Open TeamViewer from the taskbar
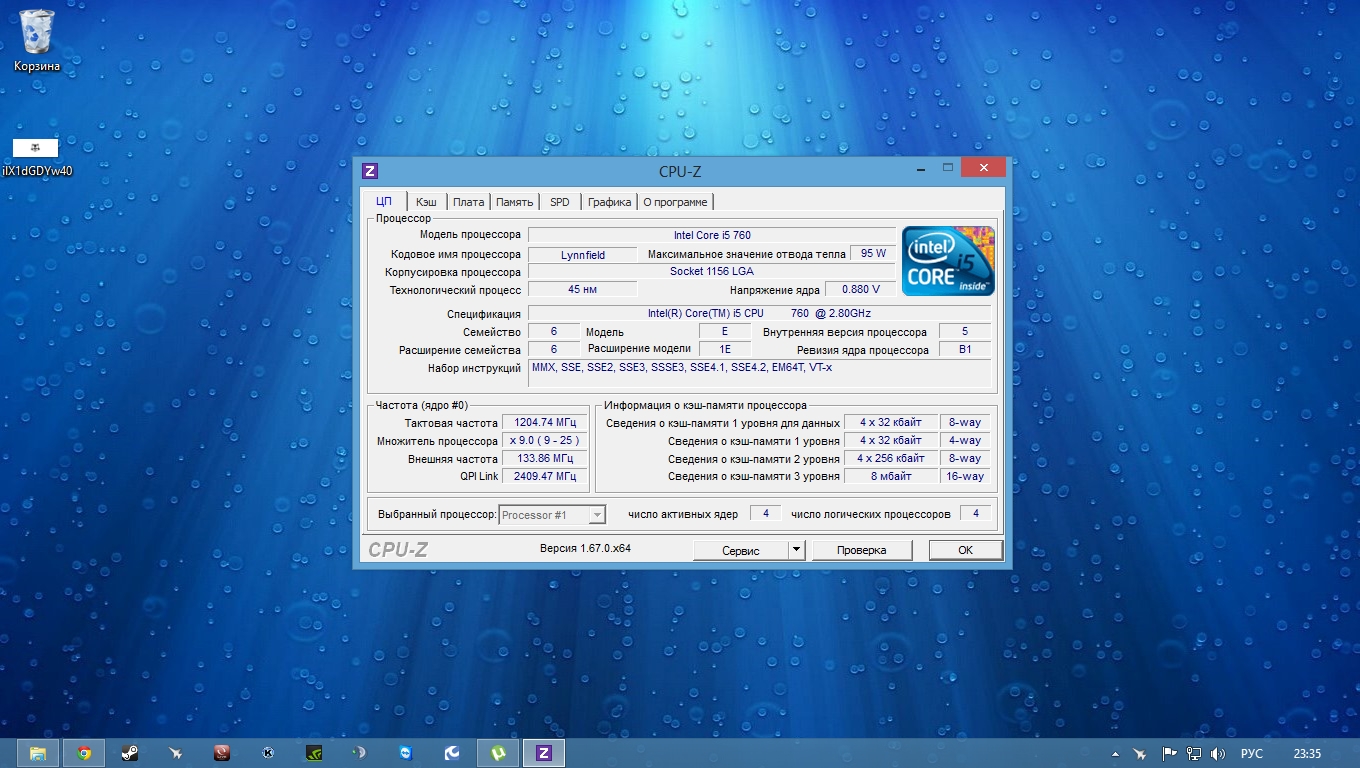The height and width of the screenshot is (768, 1360). pyautogui.click(x=405, y=753)
